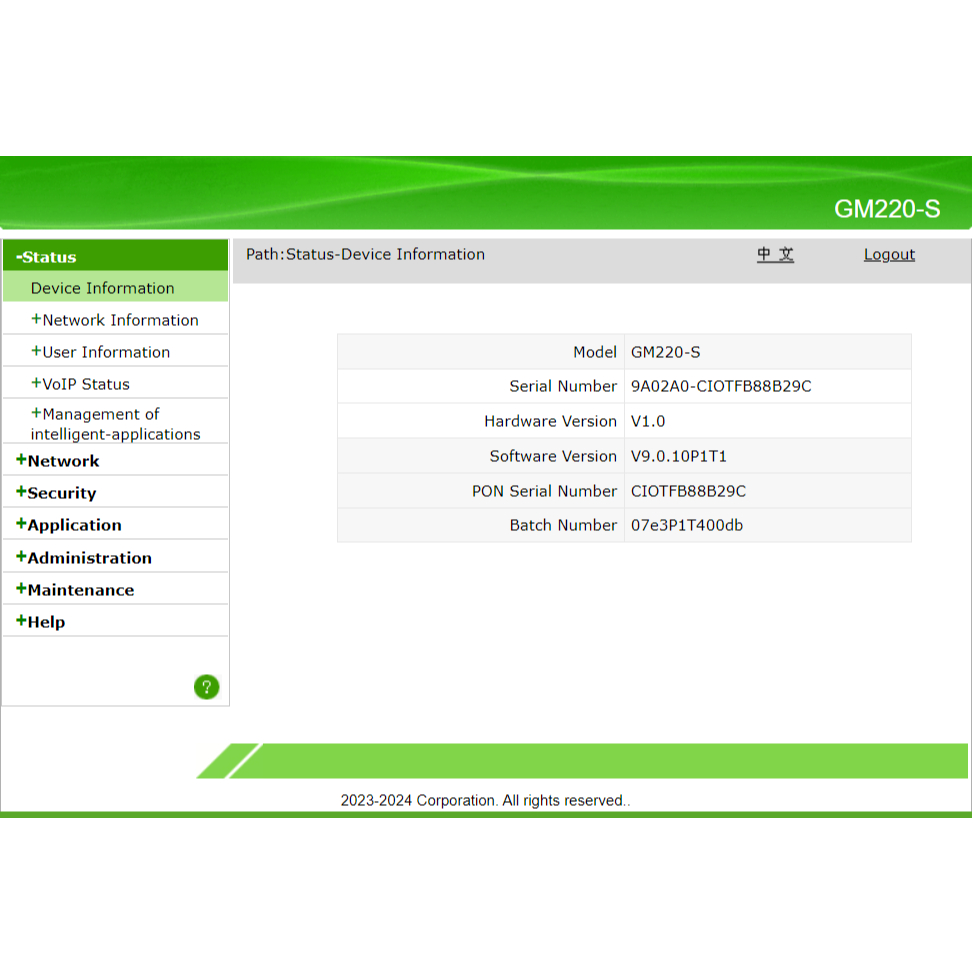Image resolution: width=973 pixels, height=973 pixels.
Task: Expand VoIP Status submenu
Action: [x=81, y=384]
